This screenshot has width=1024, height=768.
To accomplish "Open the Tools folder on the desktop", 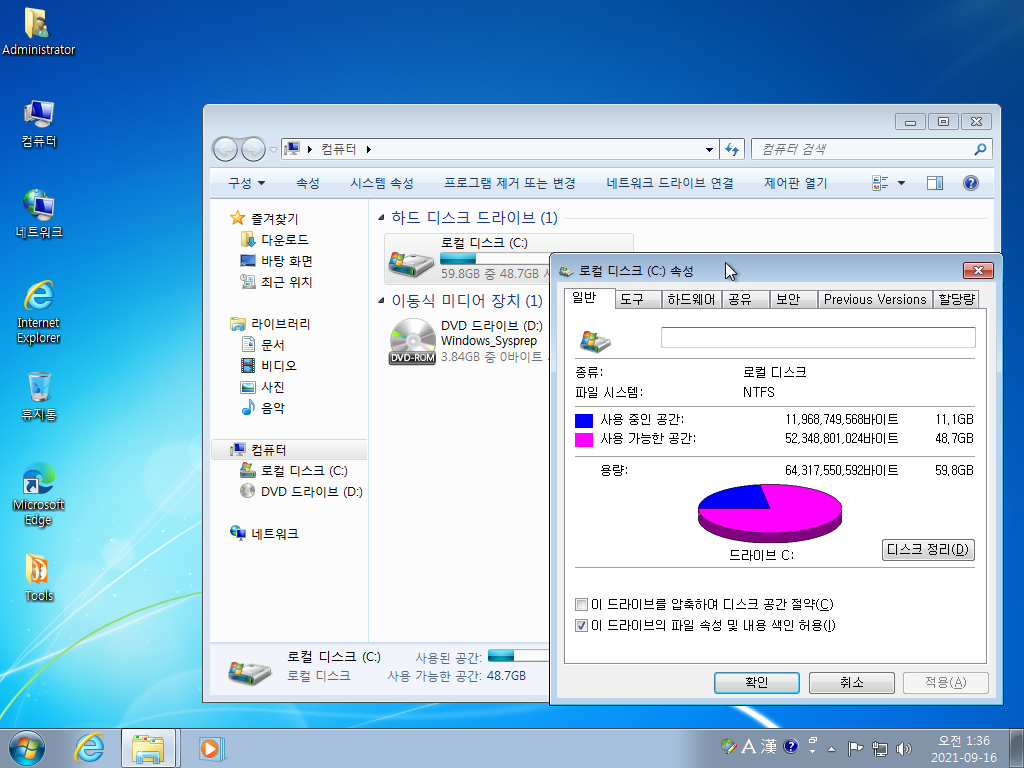I will coord(39,577).
